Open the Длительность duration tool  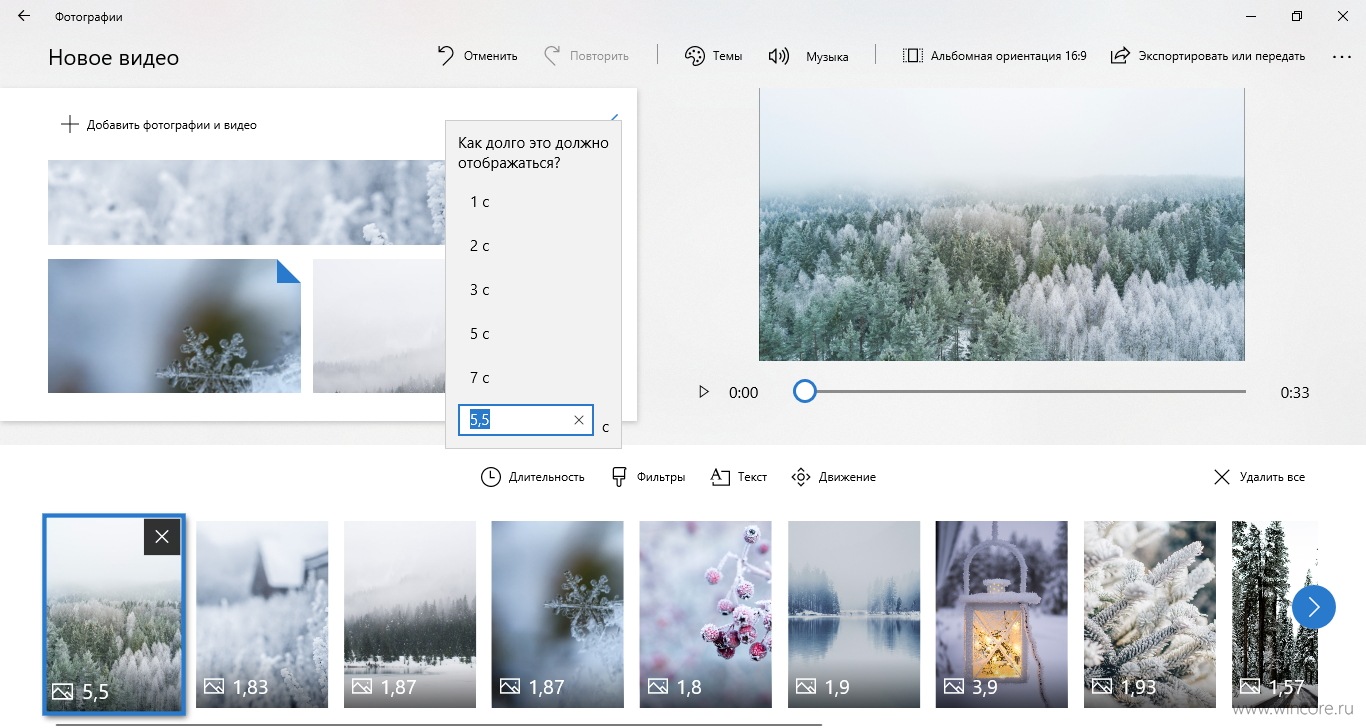(x=533, y=477)
